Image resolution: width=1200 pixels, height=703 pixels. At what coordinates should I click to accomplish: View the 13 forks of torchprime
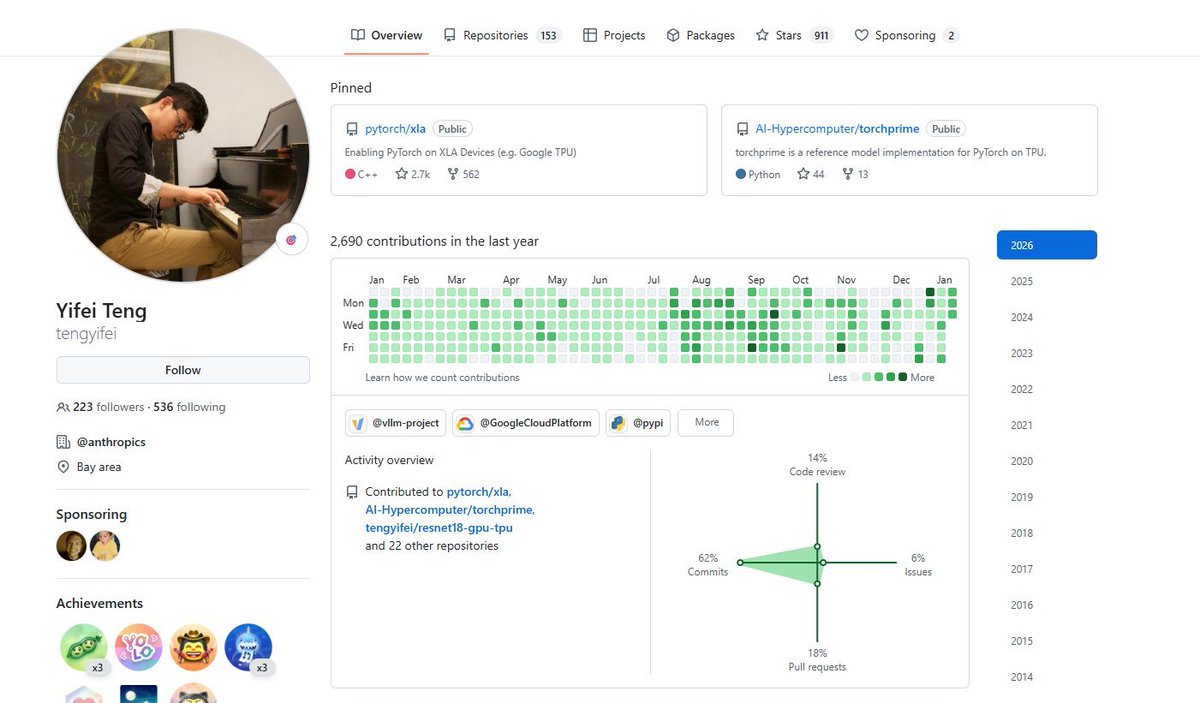(x=856, y=174)
